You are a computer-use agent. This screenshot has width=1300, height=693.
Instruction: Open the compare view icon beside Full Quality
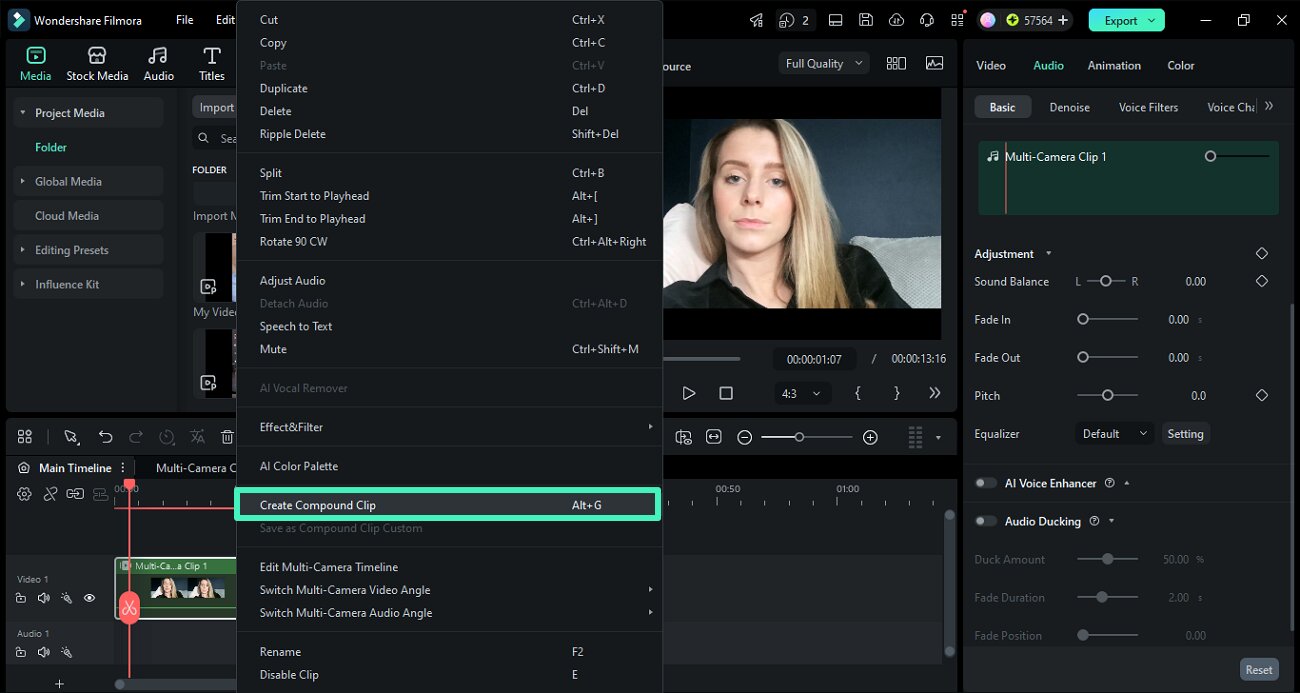pyautogui.click(x=896, y=63)
